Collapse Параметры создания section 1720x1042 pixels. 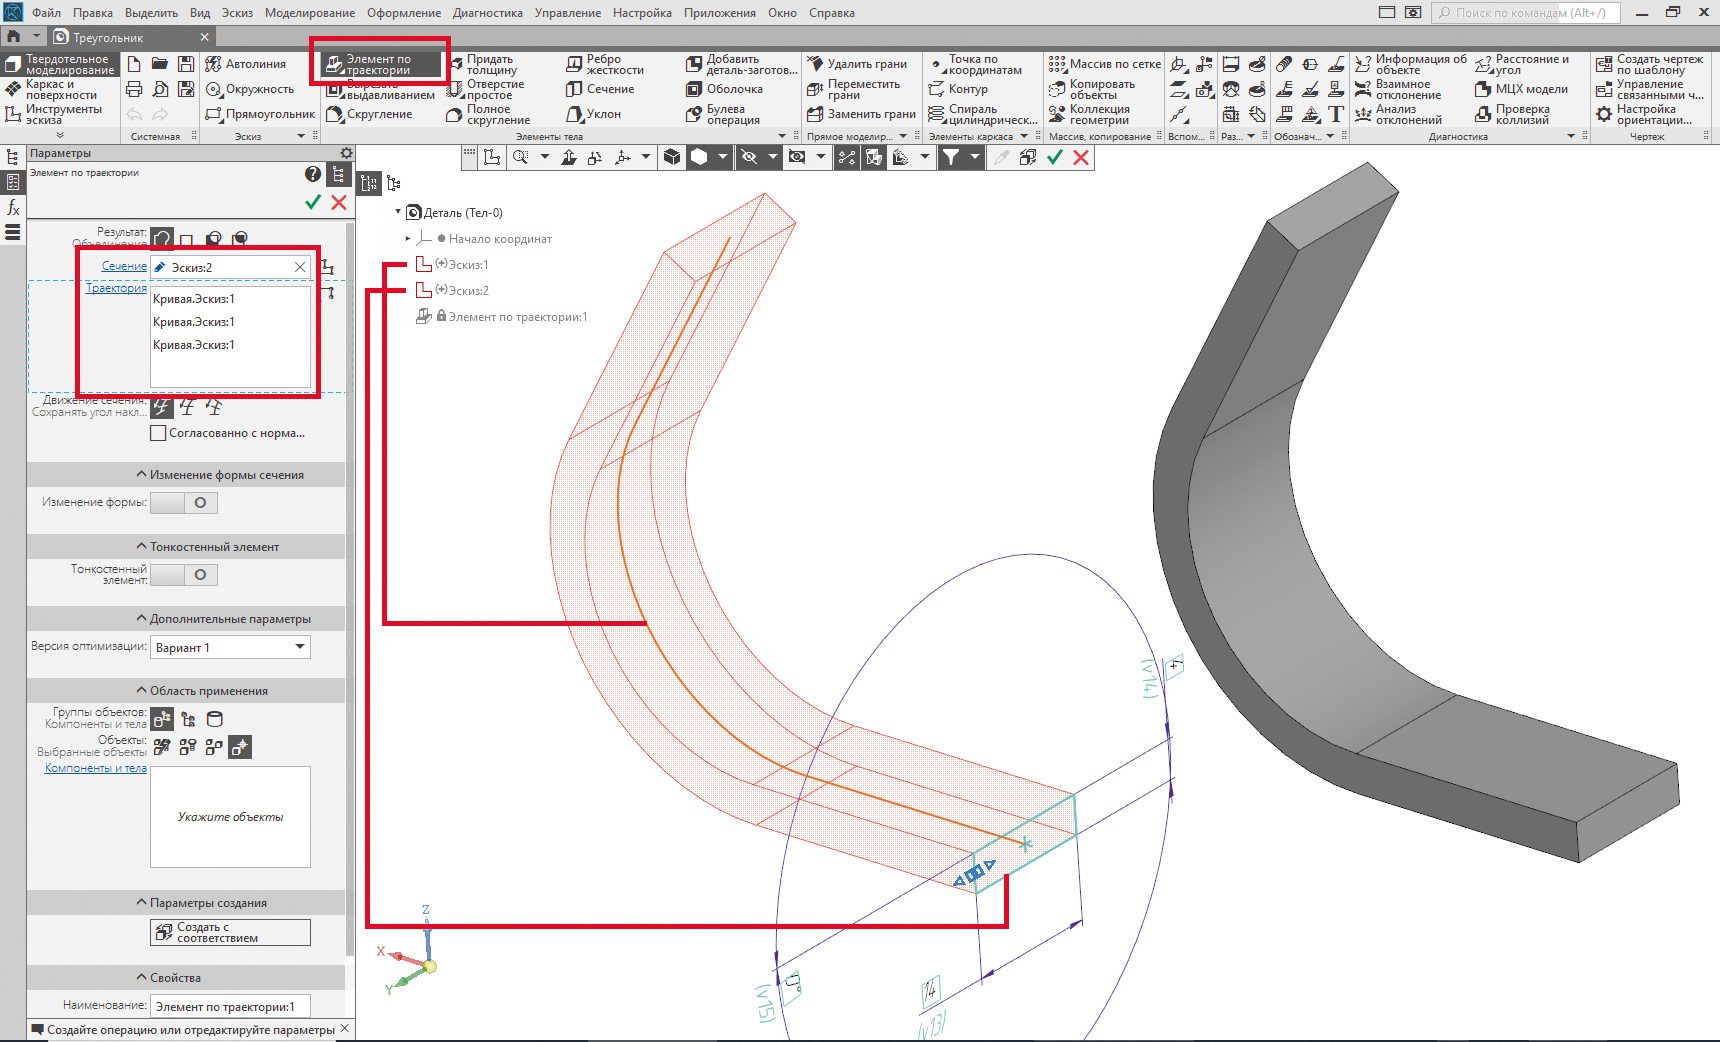186,903
